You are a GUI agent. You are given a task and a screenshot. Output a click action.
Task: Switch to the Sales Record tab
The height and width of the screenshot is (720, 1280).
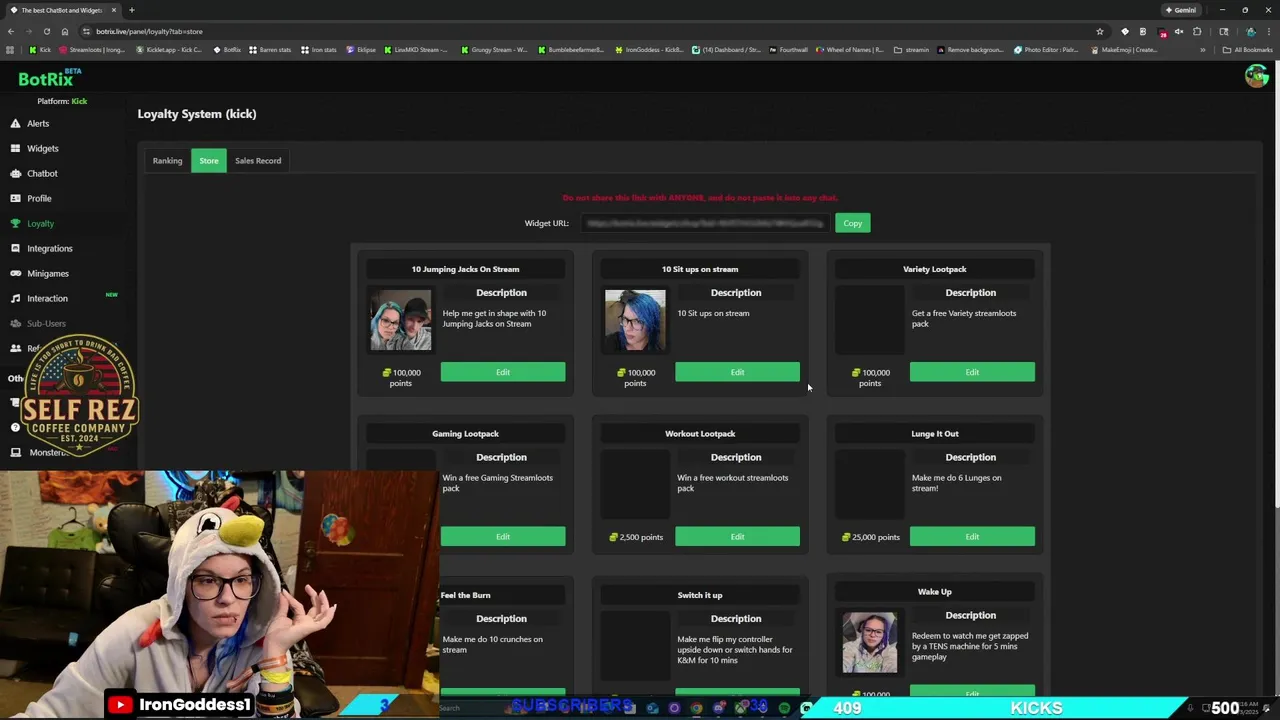[x=258, y=161]
